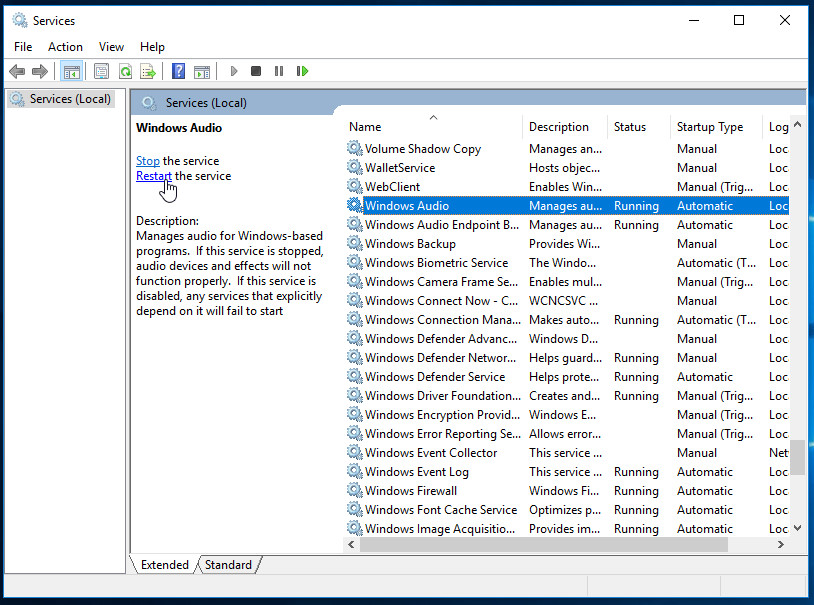This screenshot has width=814, height=605.
Task: Click the Stop the service link
Action: [x=148, y=161]
